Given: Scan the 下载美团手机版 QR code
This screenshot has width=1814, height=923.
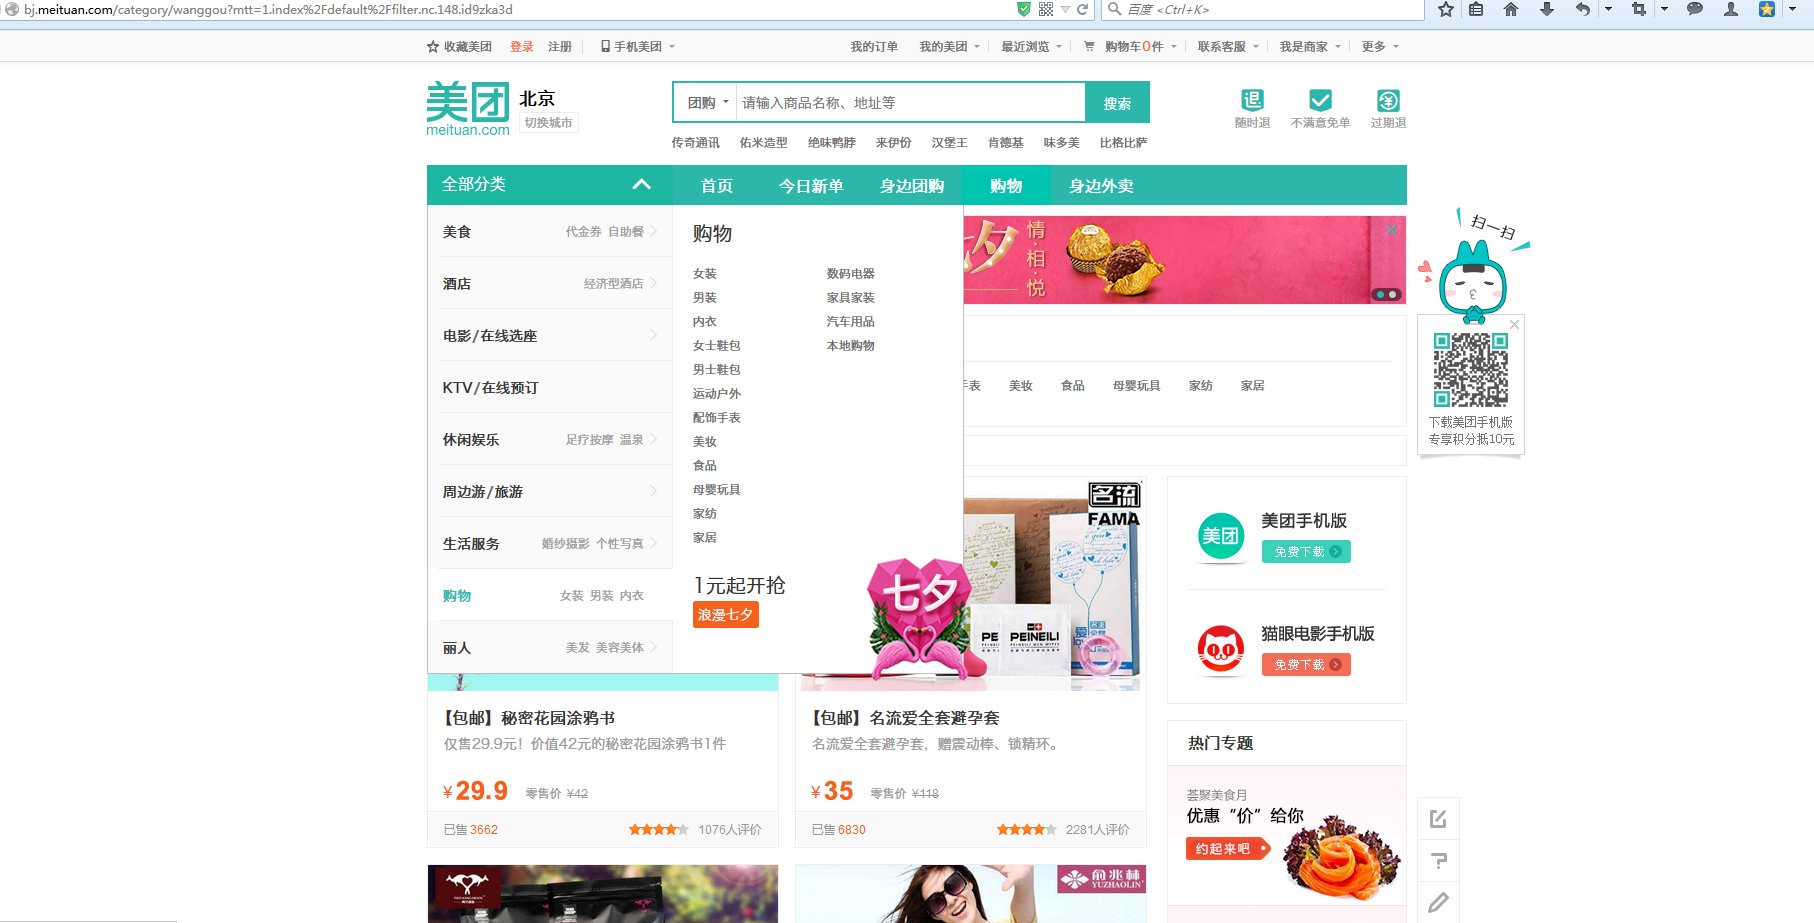Looking at the screenshot, I should 1470,368.
